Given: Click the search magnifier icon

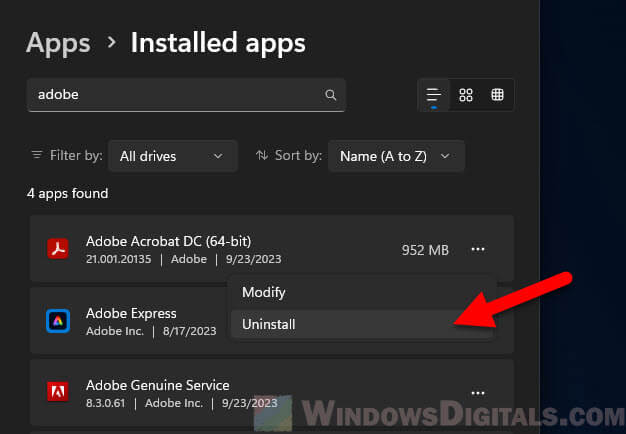Looking at the screenshot, I should pyautogui.click(x=330, y=95).
